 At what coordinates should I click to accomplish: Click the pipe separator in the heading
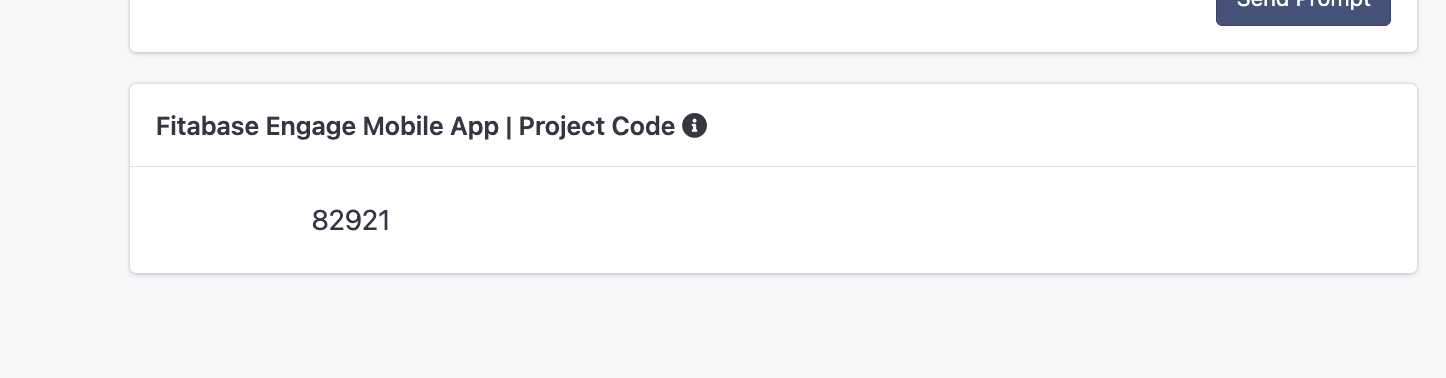[x=509, y=127]
